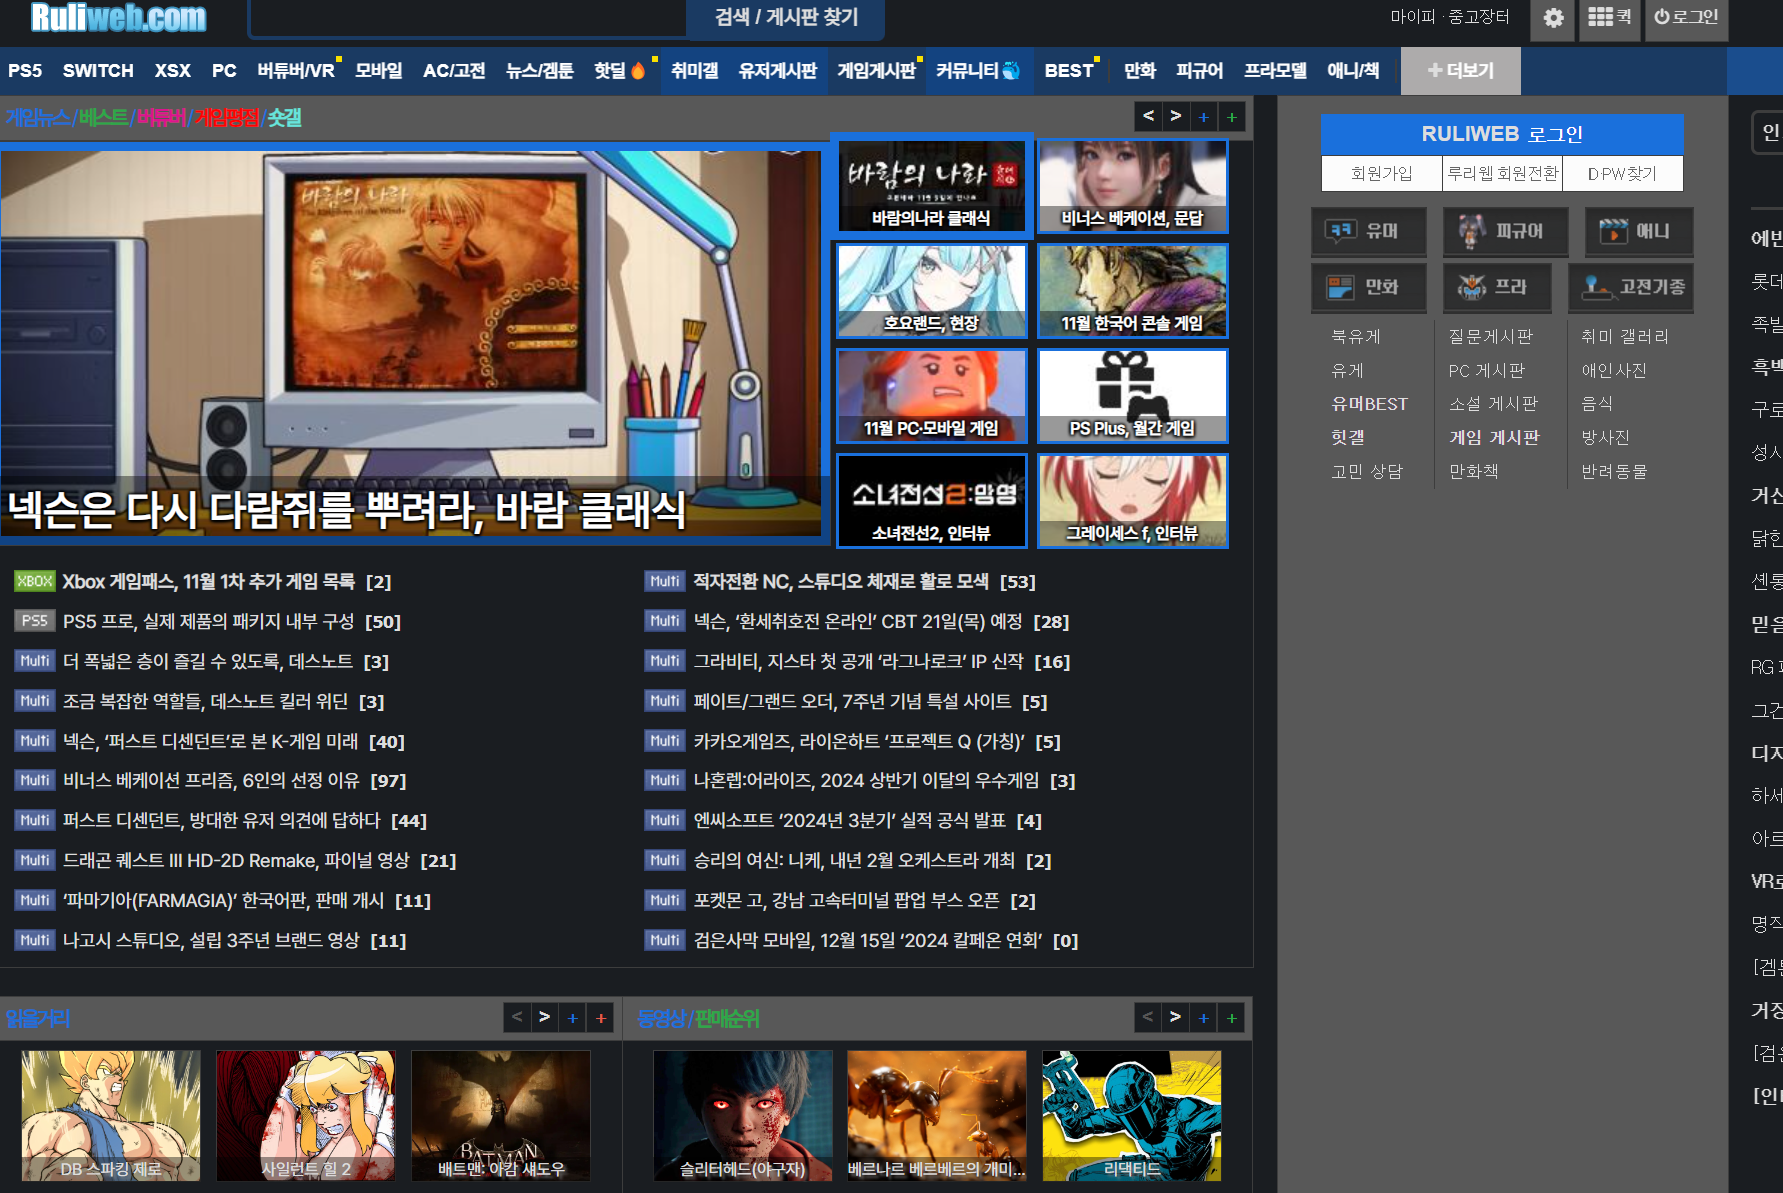Screen dimensions: 1783x1193
Task: Open the settings gear icon in header
Action: point(1553,18)
